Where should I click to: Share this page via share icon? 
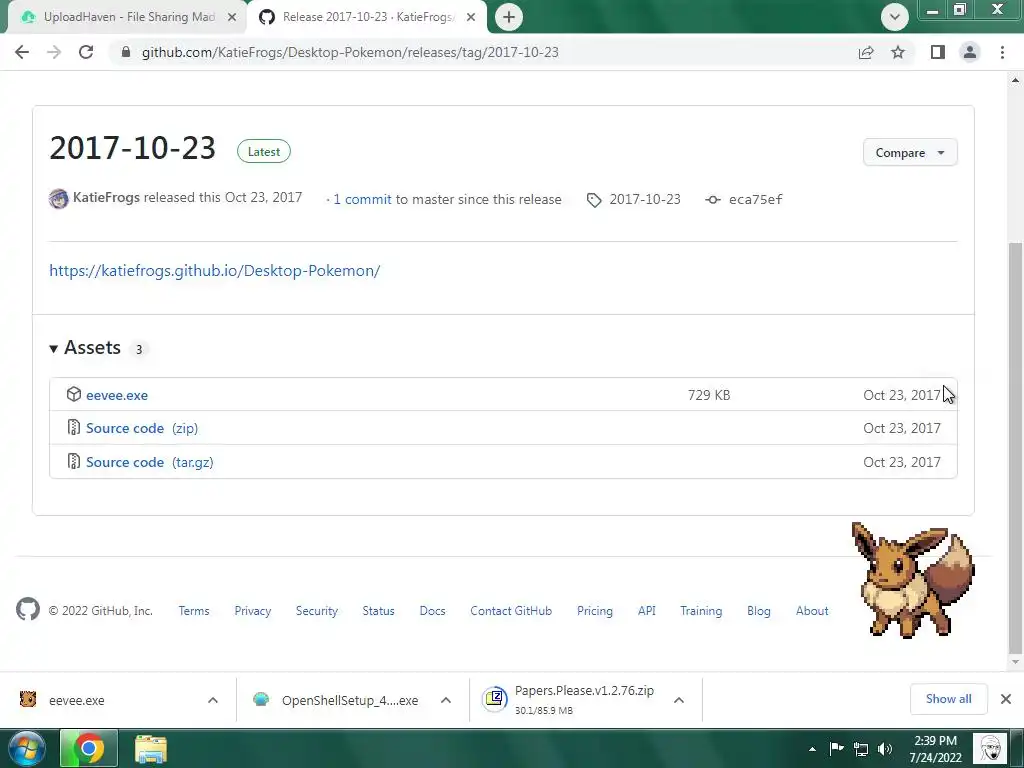(x=866, y=52)
